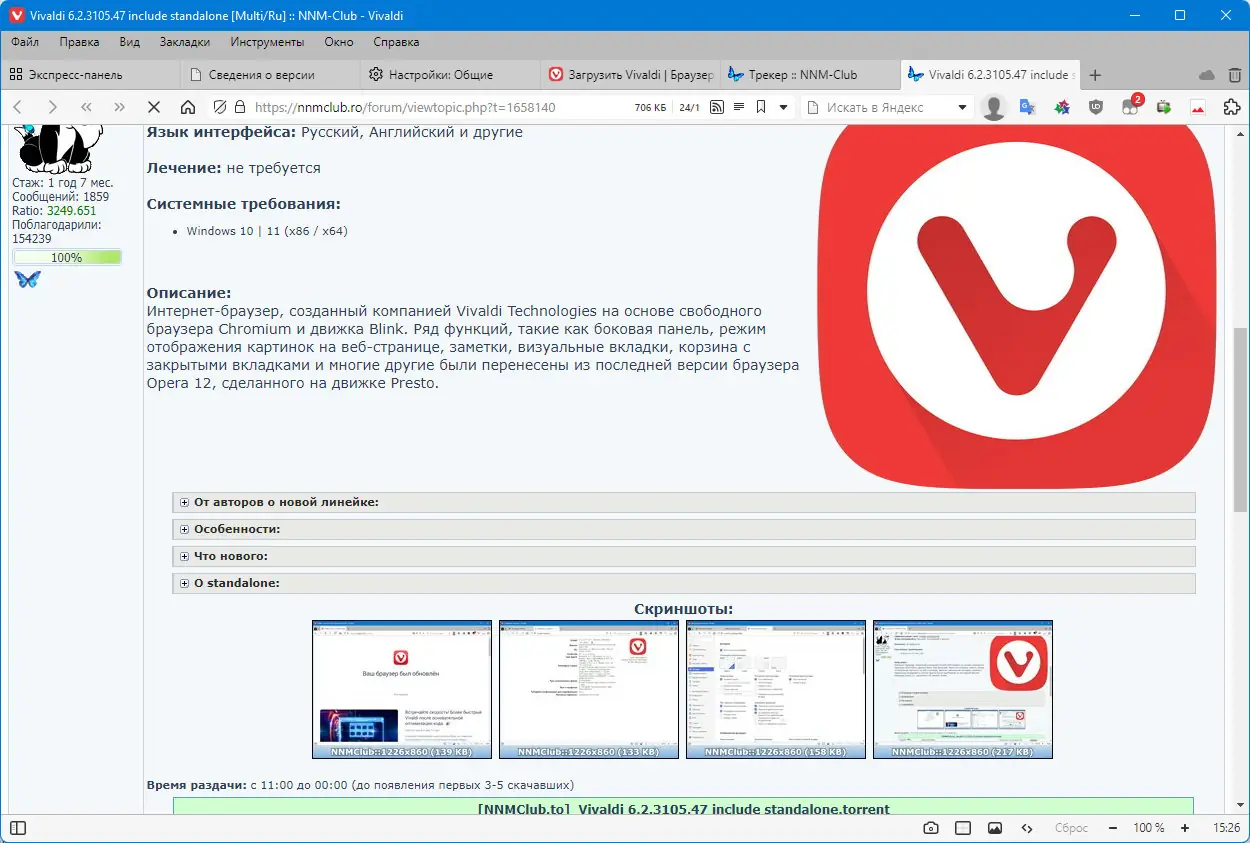Open Vivaldi menu icon in title bar
Image resolution: width=1250 pixels, height=843 pixels.
pos(16,15)
